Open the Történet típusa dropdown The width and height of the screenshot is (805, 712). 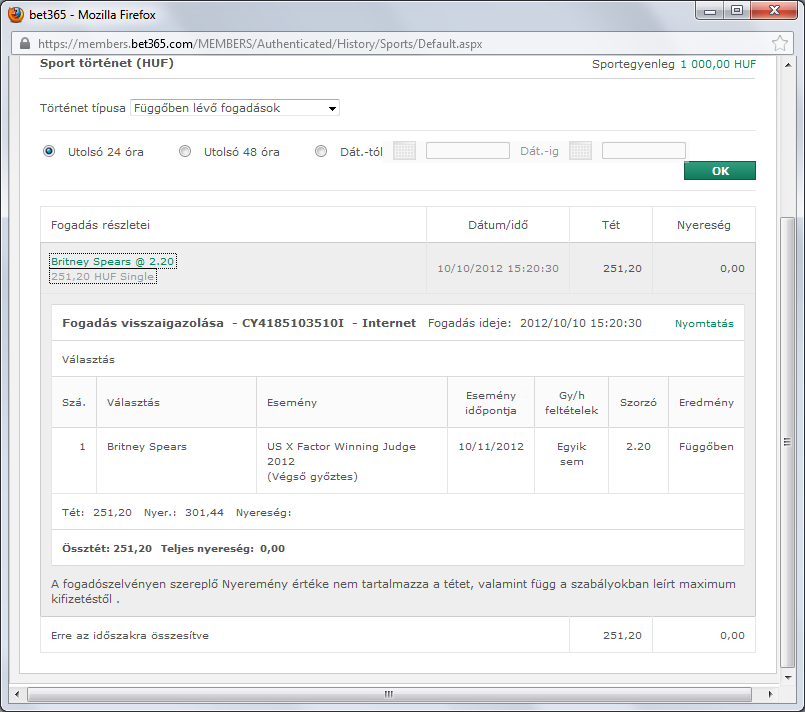point(235,108)
